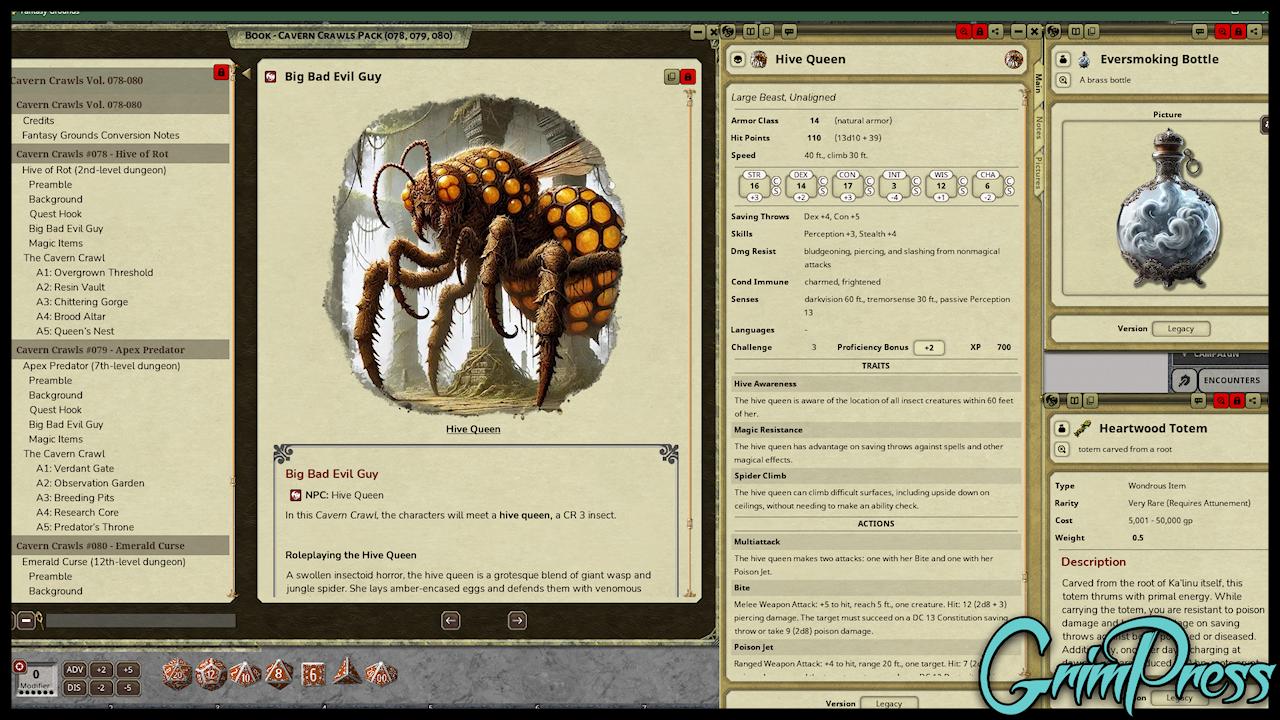
Task: Click identify magnifier beside 'totem carved from a root'
Action: point(1062,449)
